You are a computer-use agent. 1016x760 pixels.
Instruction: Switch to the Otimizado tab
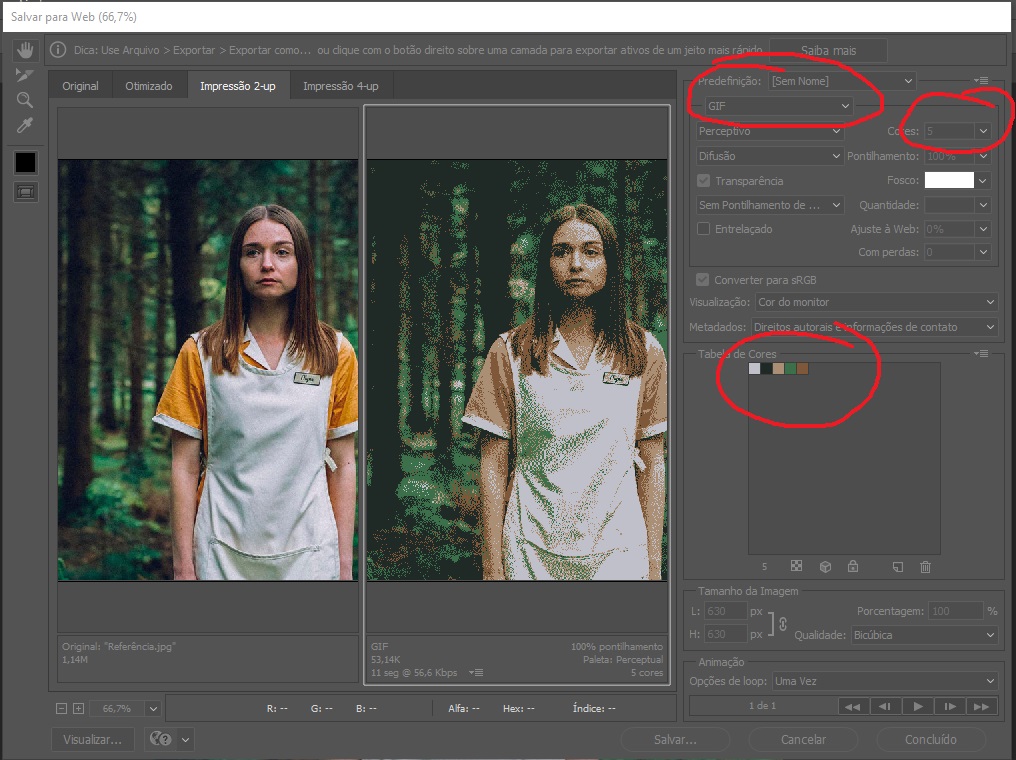[x=149, y=86]
